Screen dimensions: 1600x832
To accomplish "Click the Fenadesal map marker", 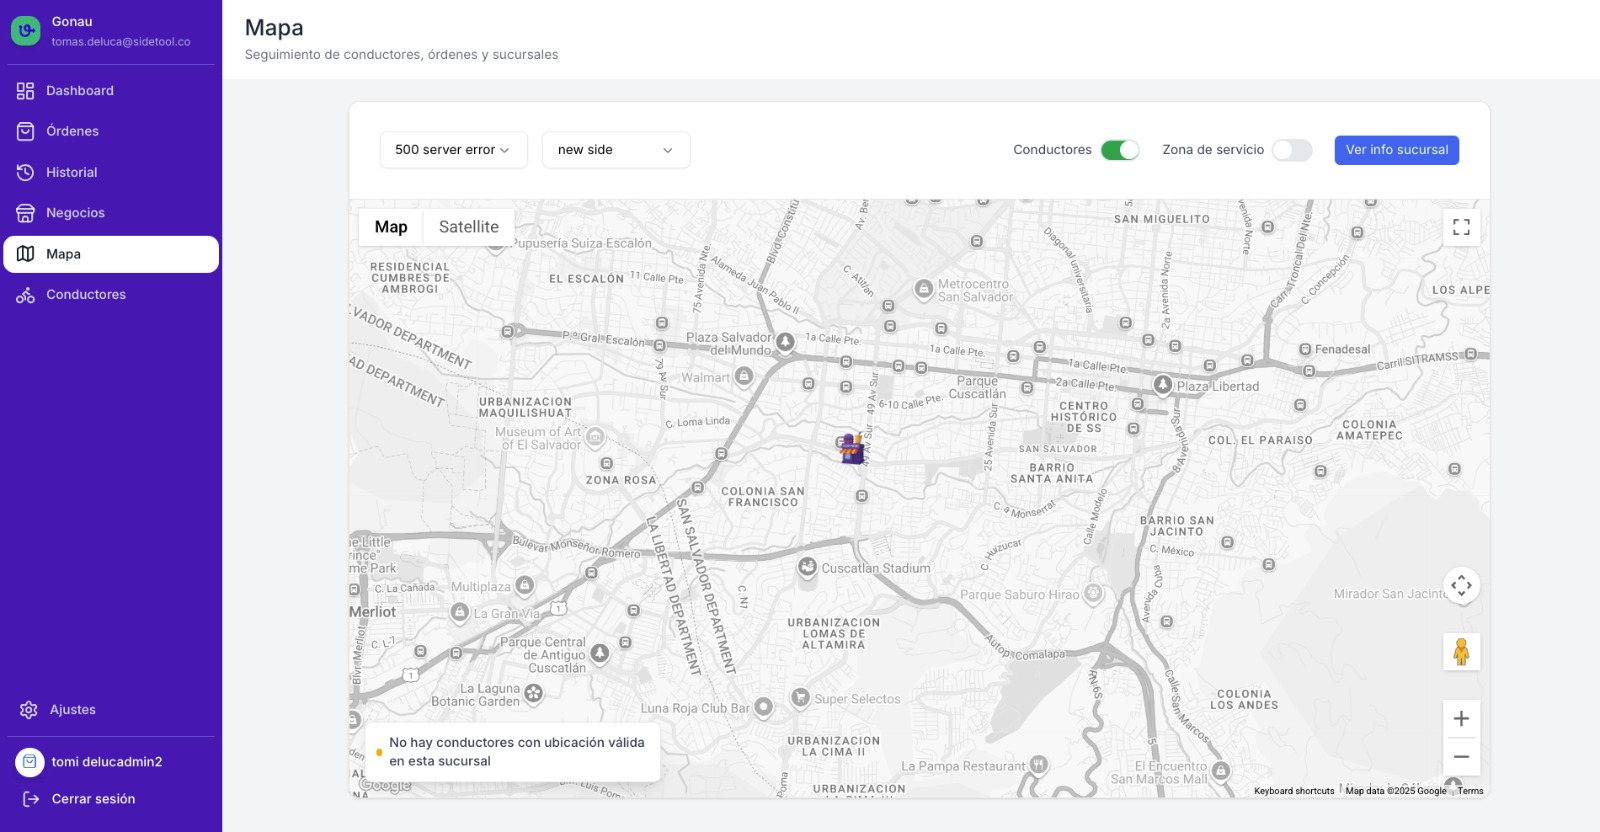I will pos(1305,349).
